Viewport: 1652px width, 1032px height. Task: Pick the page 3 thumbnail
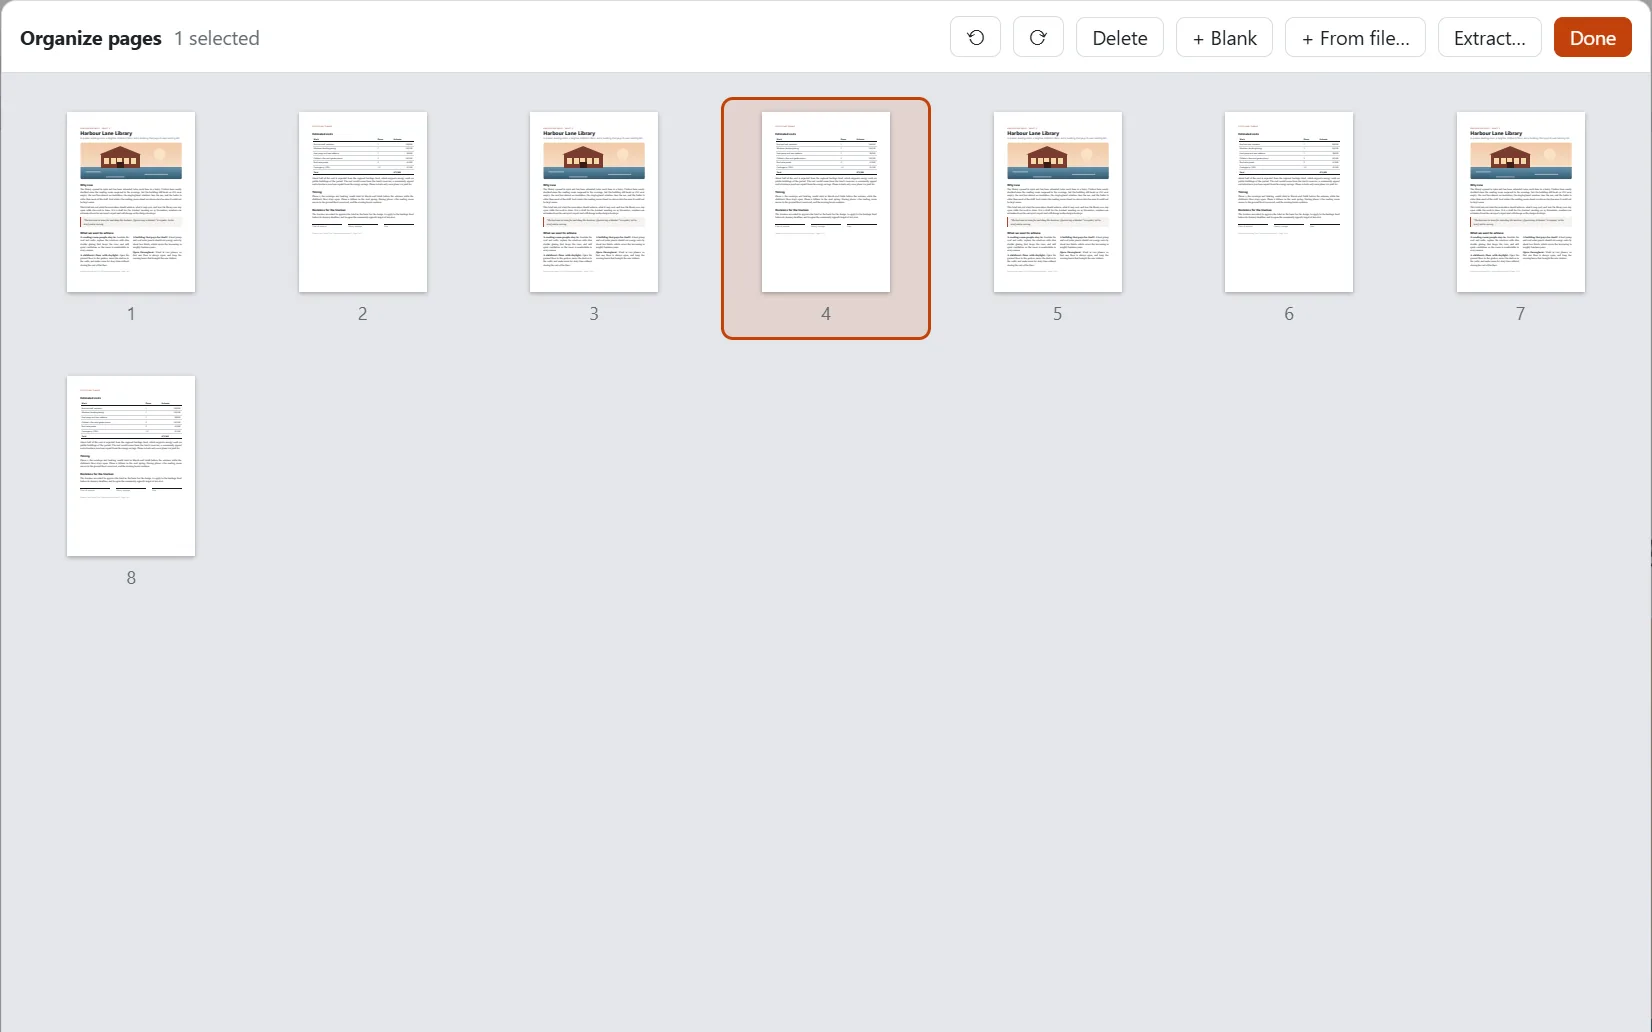594,202
